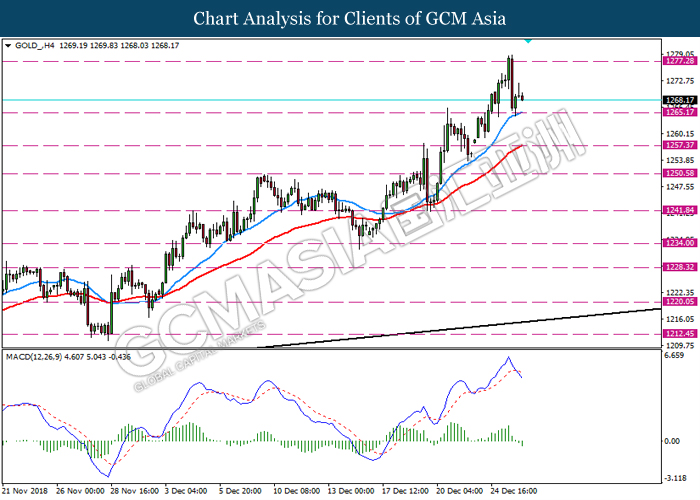Select the 1265.17 price level label
Viewport: 700px width, 500px height.
pos(680,112)
